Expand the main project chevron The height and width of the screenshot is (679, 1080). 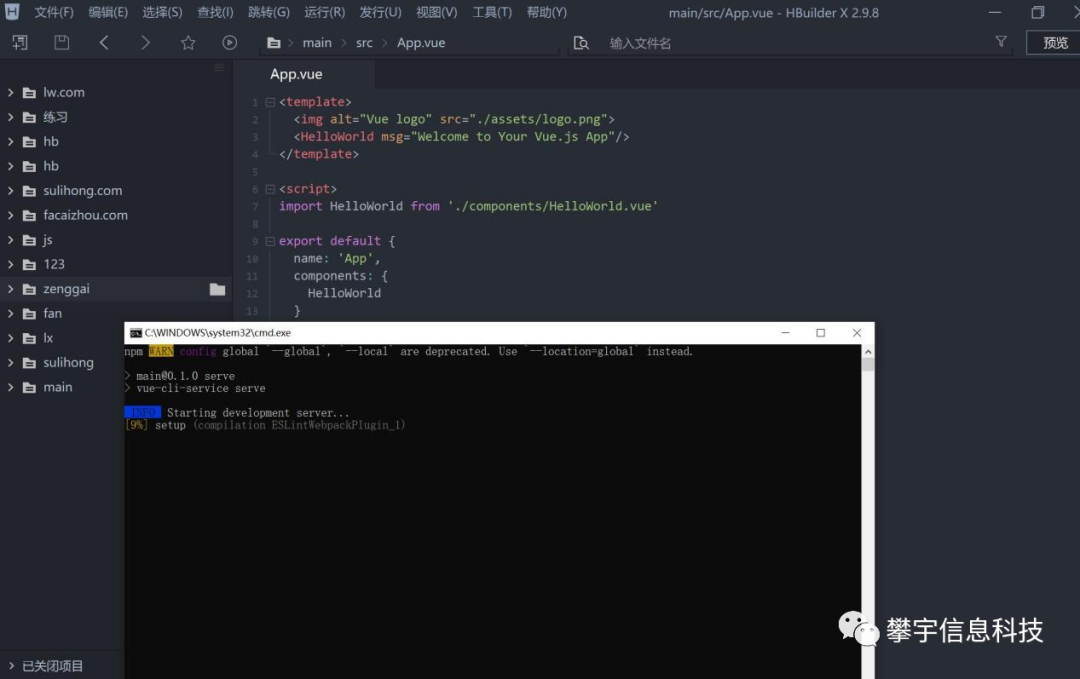pyautogui.click(x=10, y=387)
